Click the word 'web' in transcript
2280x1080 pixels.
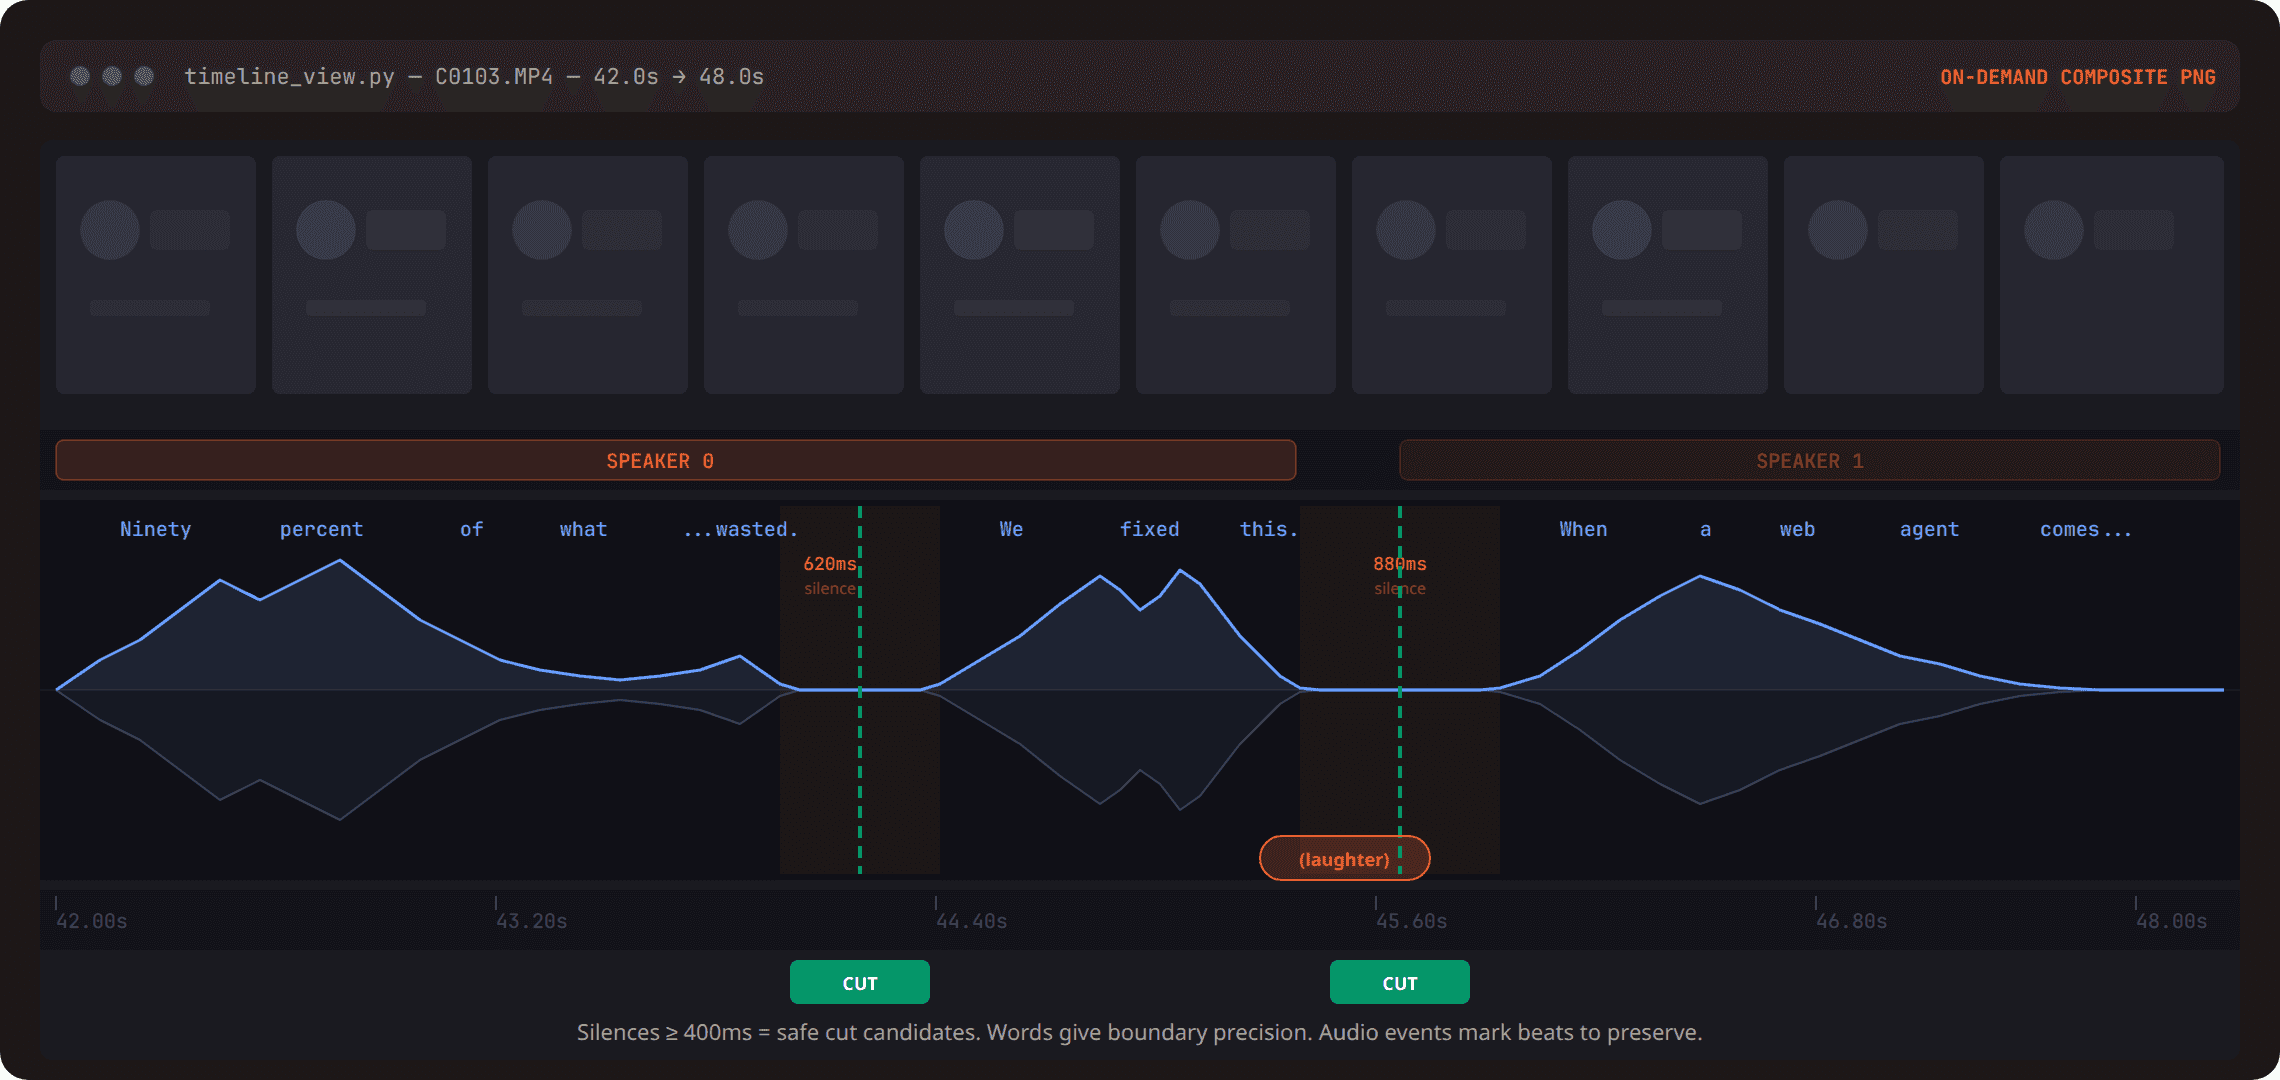point(1797,529)
